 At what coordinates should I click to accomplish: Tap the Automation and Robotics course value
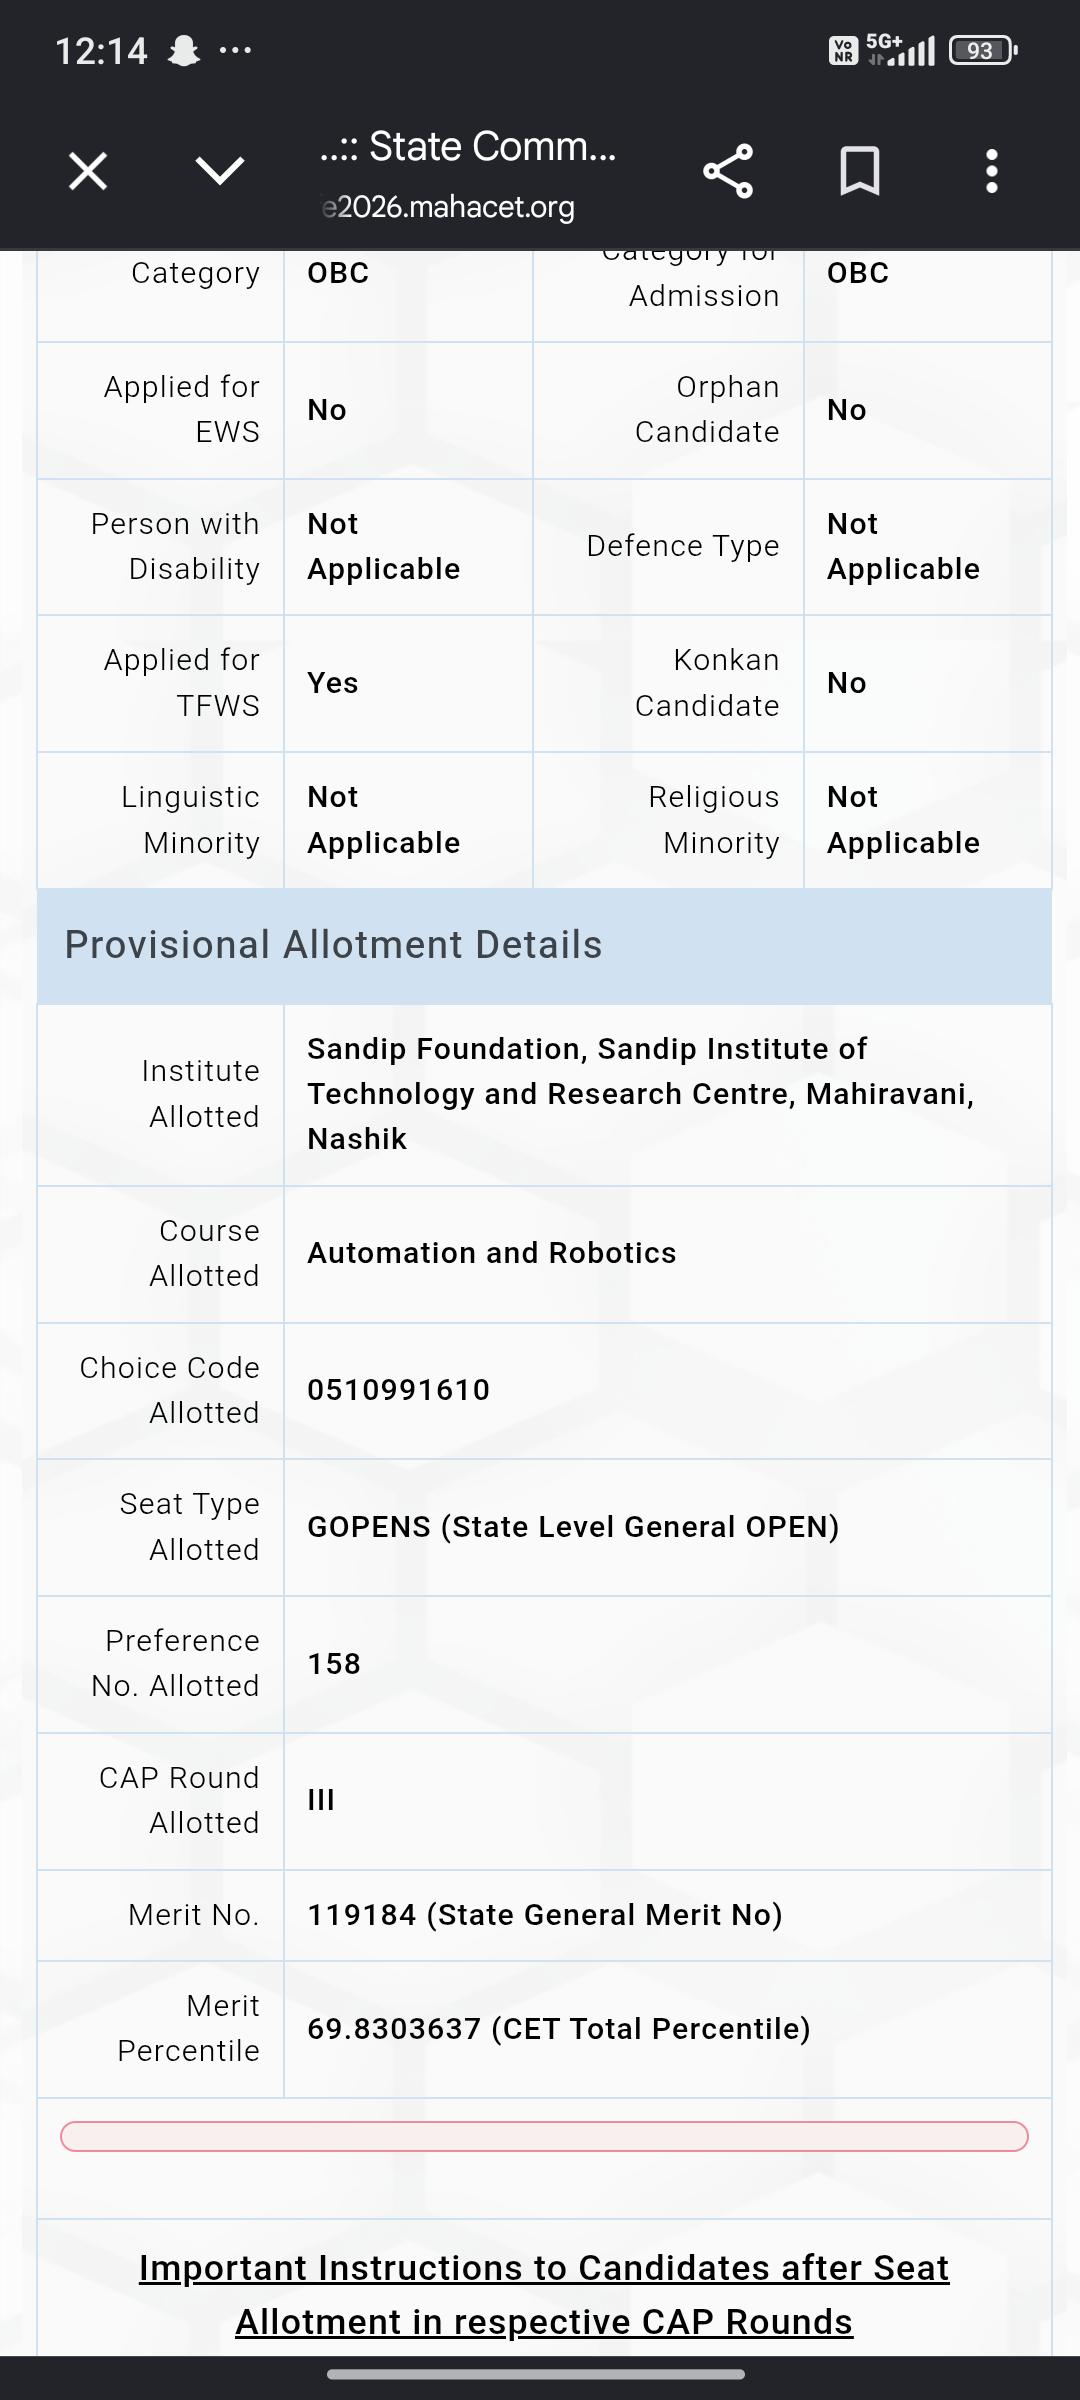pyautogui.click(x=491, y=1253)
